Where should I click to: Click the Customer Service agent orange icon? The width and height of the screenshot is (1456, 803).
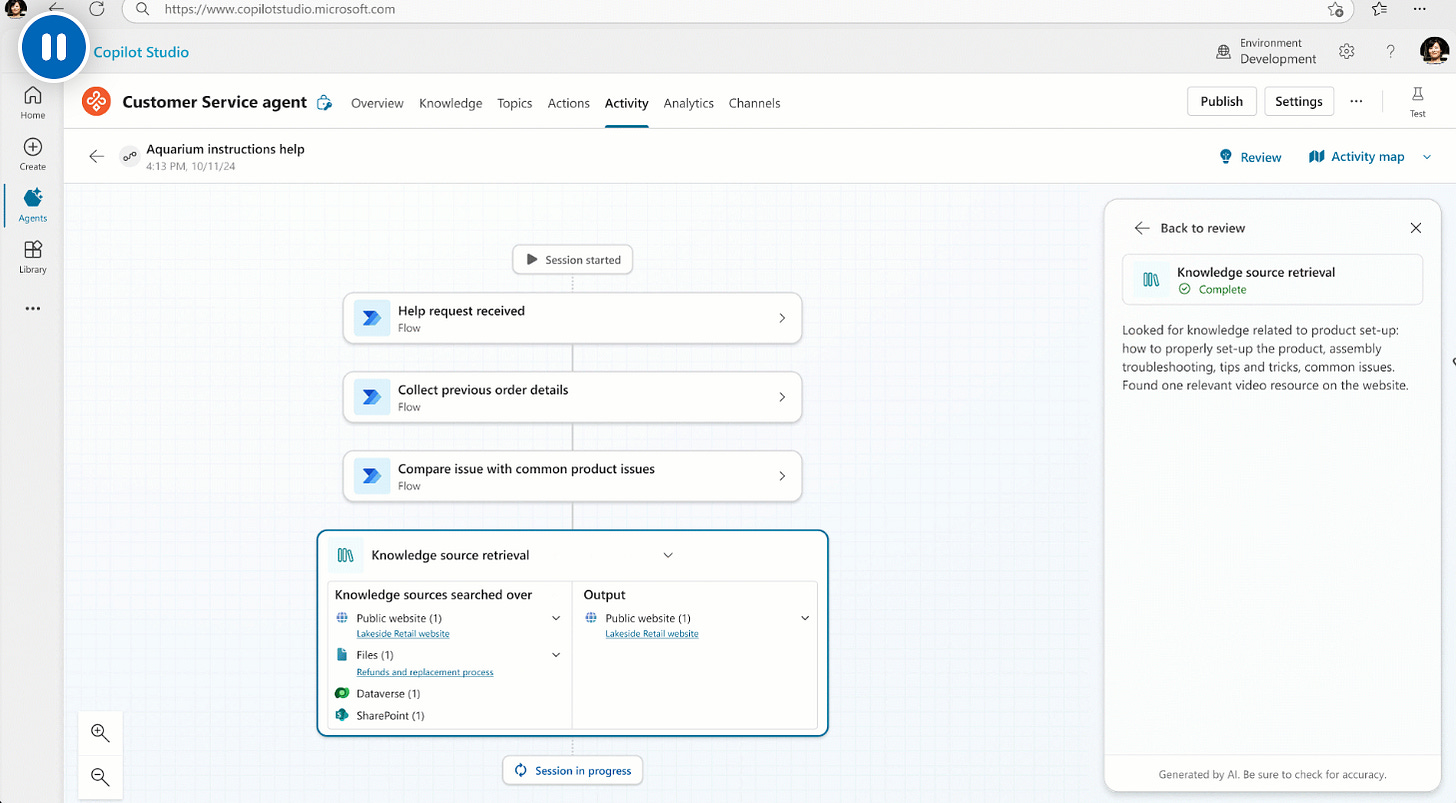coord(95,102)
